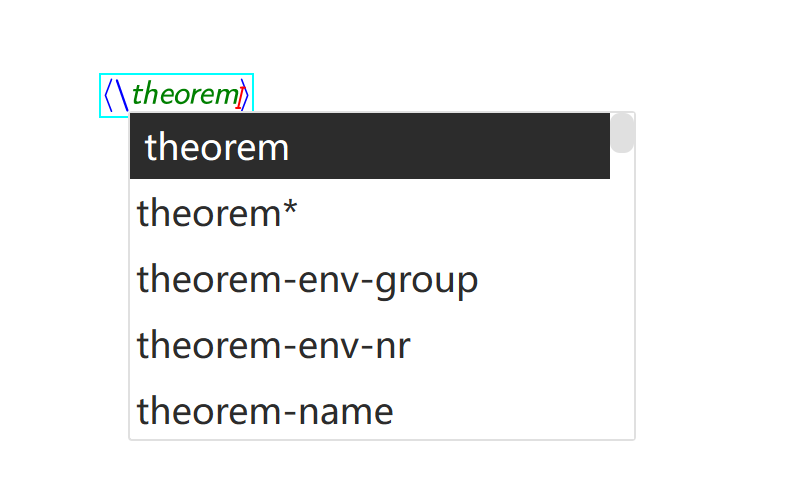
Task: Click empty white space left of the popup
Action: (60, 280)
